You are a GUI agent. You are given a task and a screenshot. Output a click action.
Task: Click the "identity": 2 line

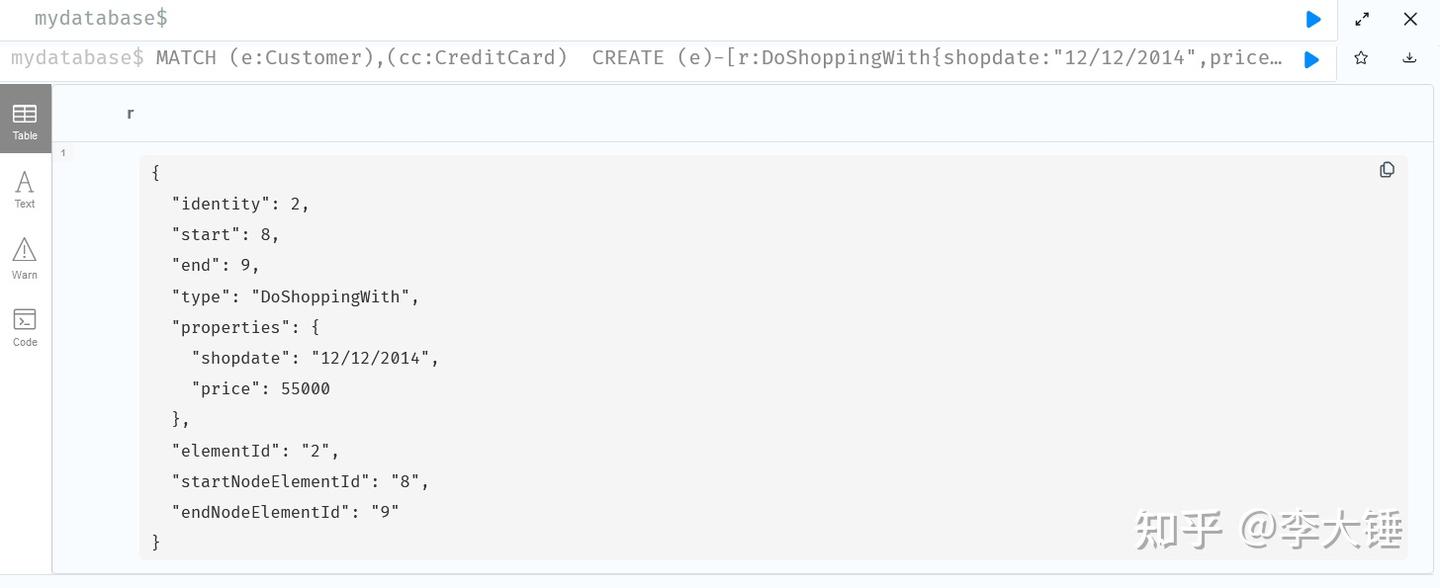click(x=240, y=204)
